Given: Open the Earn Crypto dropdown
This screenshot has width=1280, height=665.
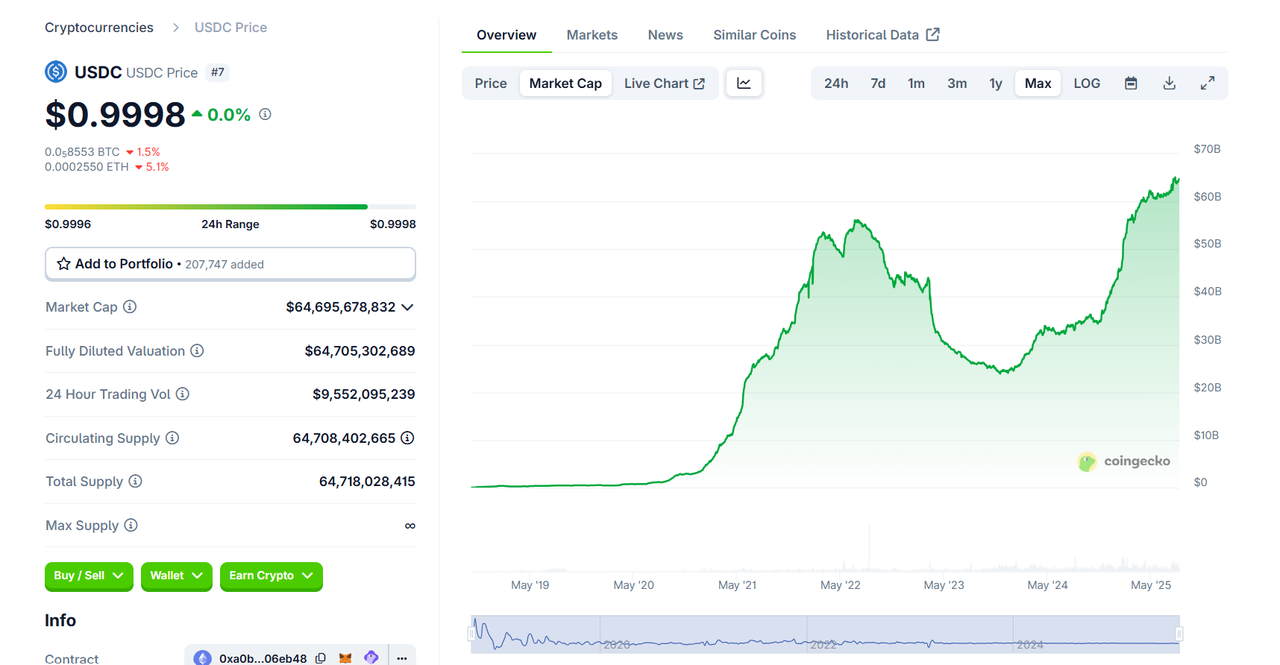Looking at the screenshot, I should point(271,576).
